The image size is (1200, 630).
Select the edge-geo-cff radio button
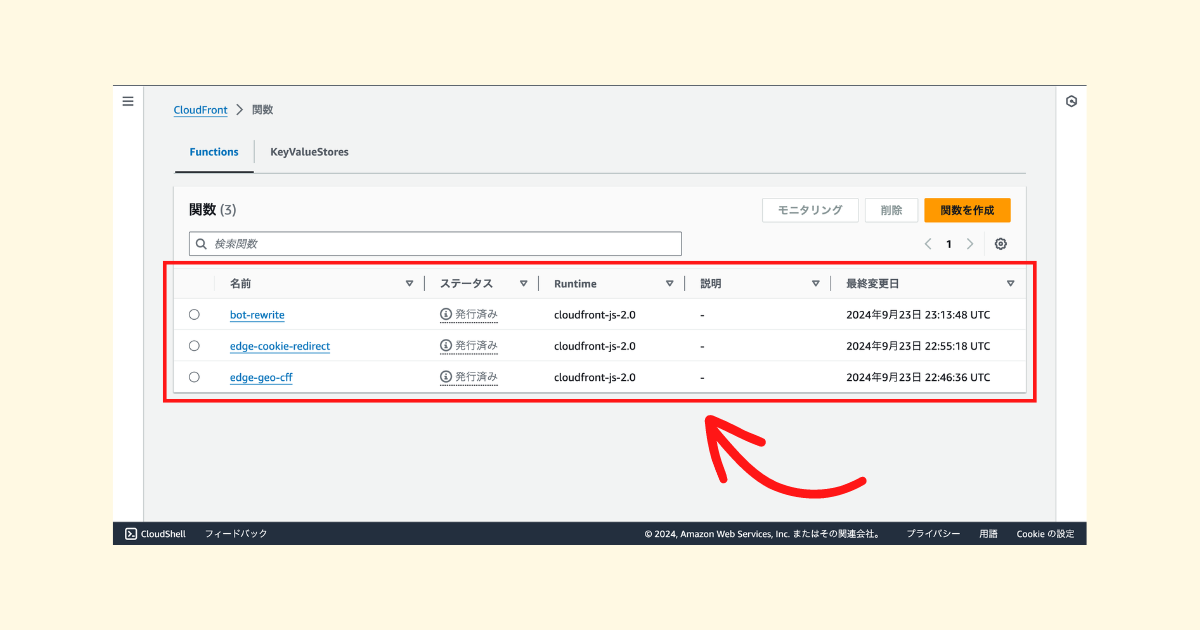(194, 377)
